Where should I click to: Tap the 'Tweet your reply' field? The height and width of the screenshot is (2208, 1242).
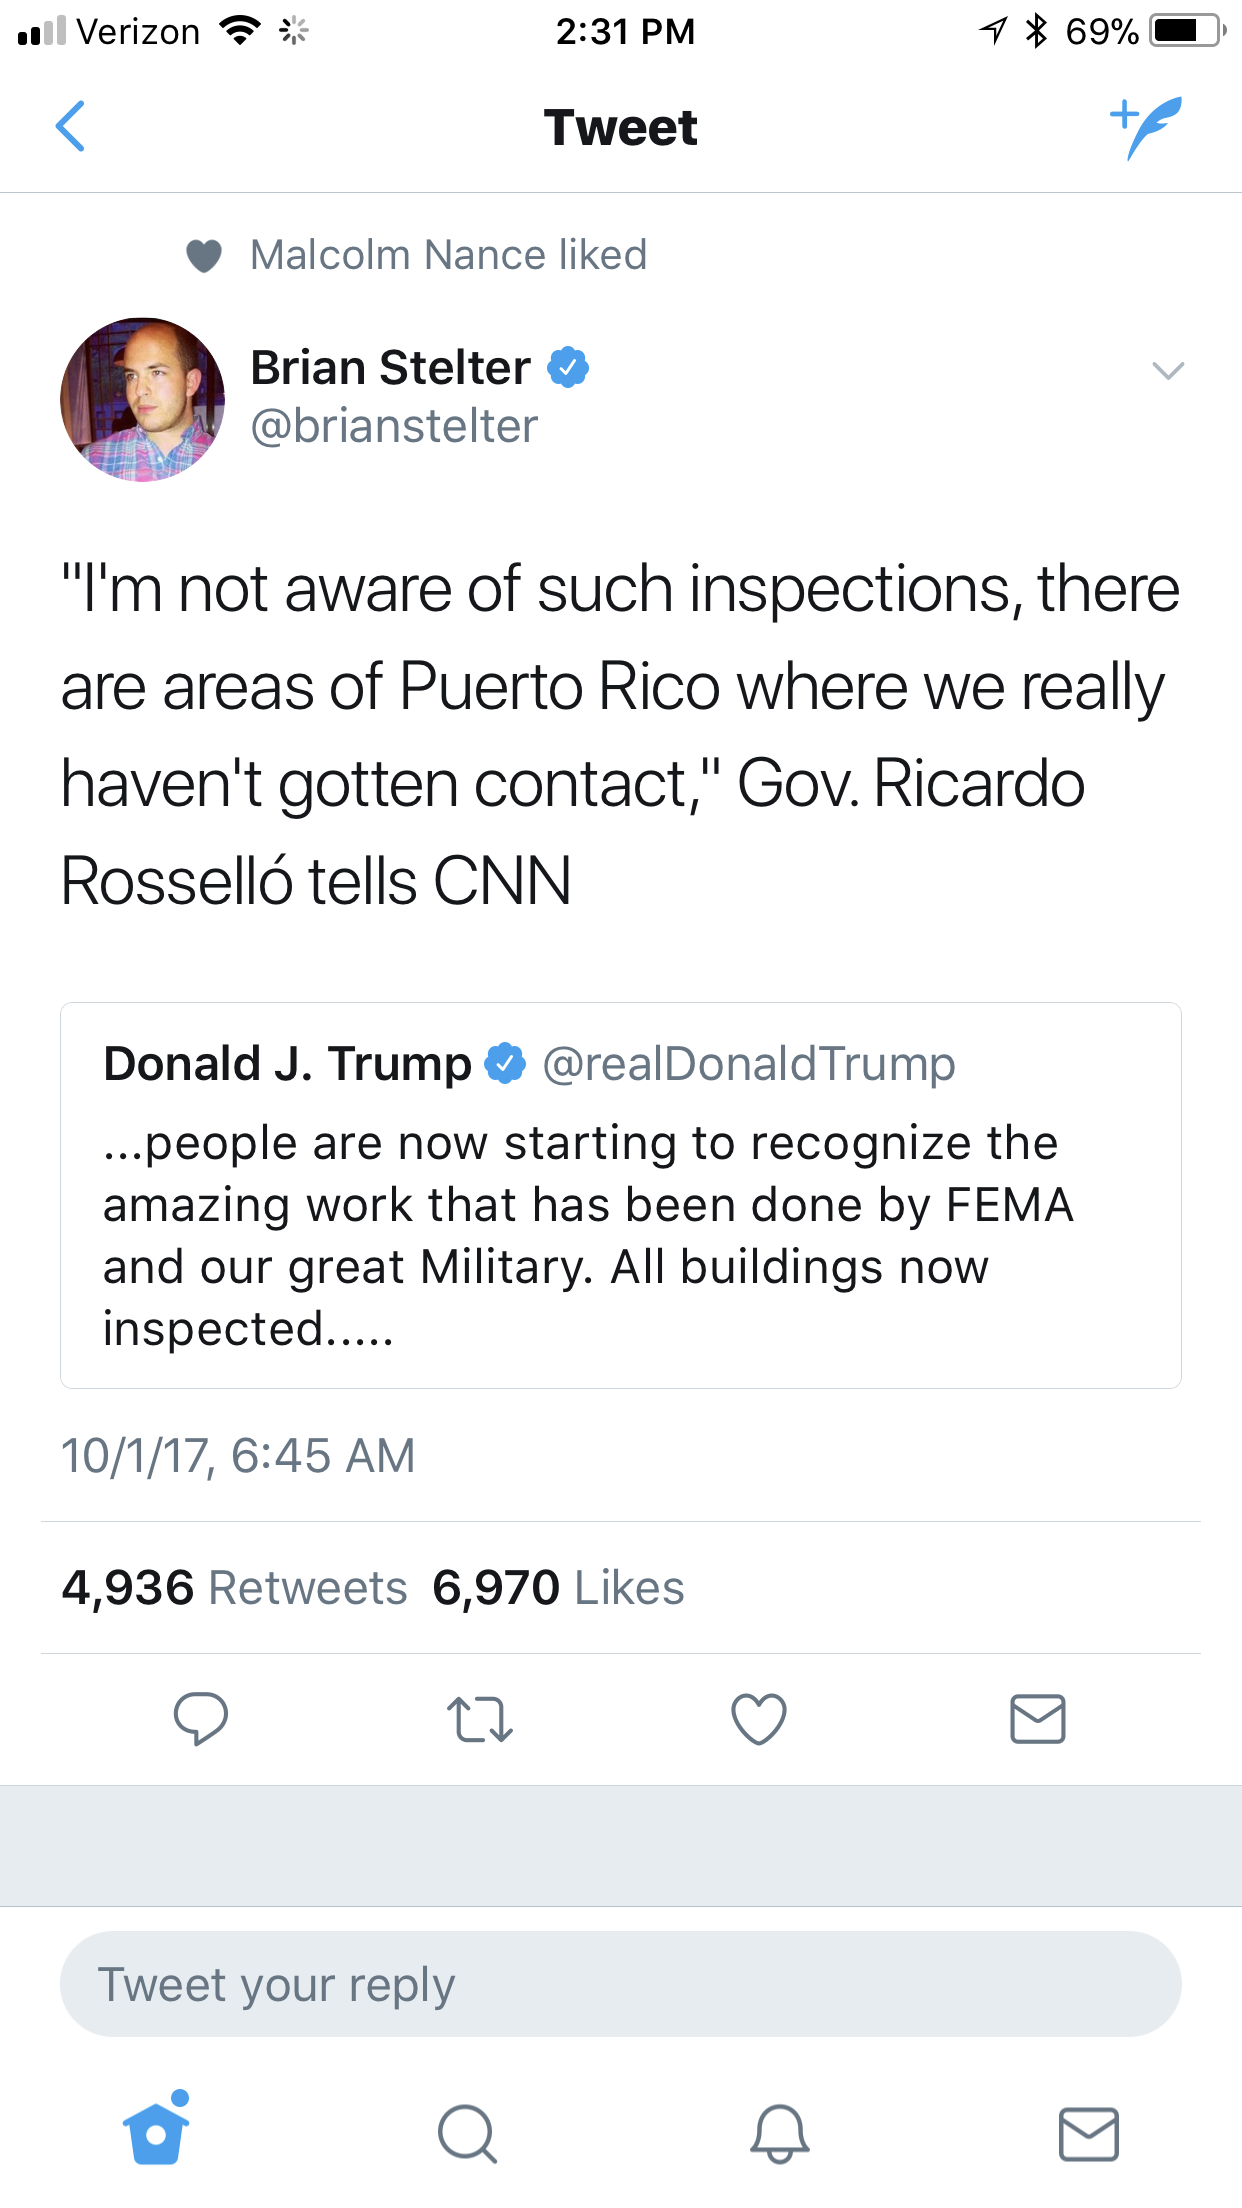[x=620, y=1984]
